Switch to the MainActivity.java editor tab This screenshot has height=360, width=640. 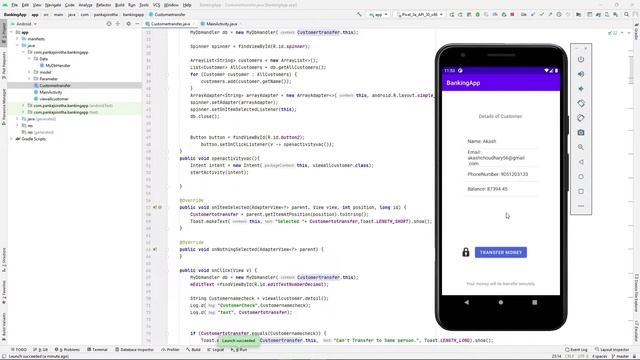click(221, 24)
